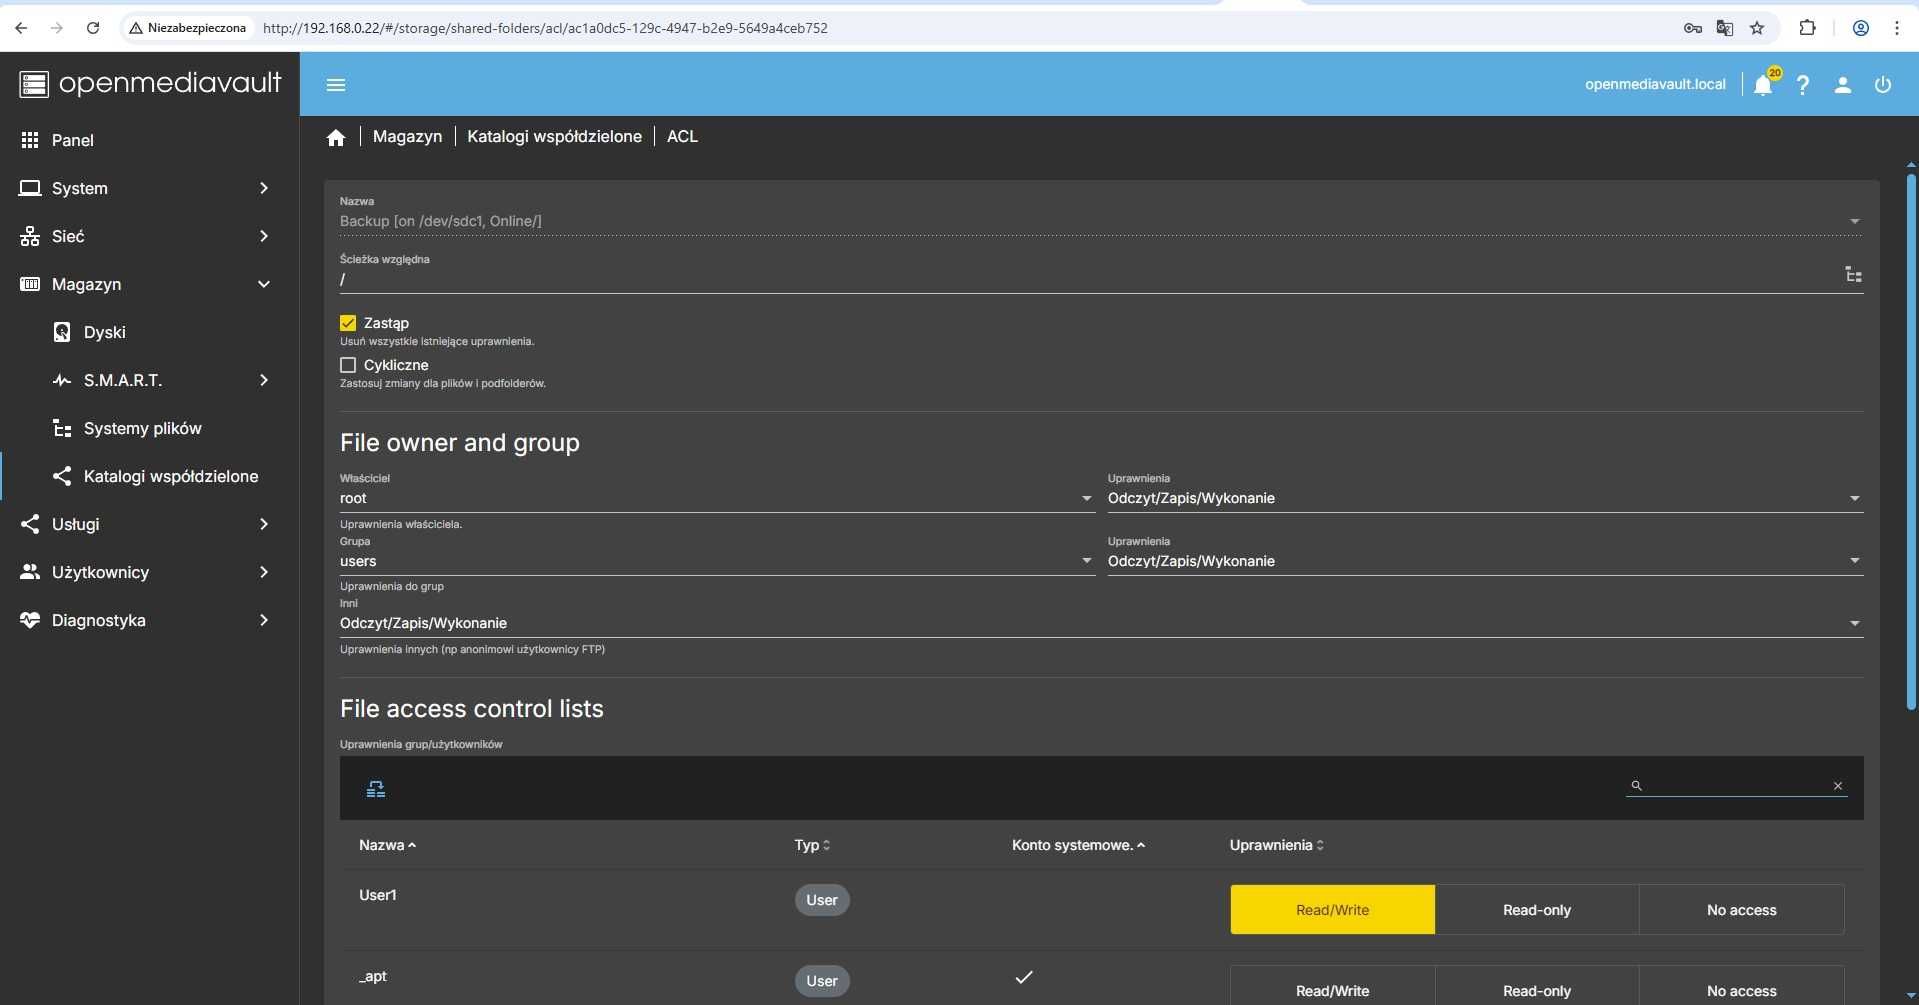
Task: Click browser translate page icon
Action: (1724, 28)
